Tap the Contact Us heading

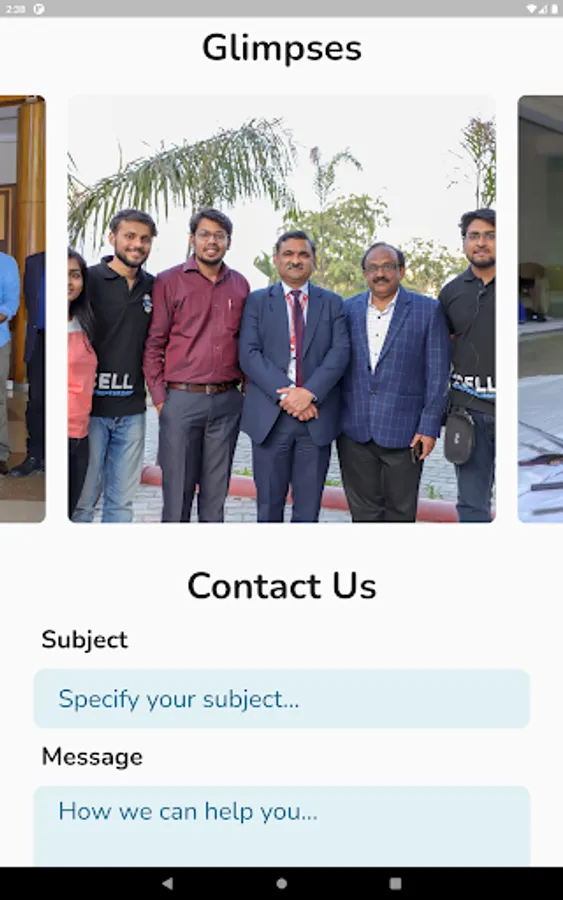pyautogui.click(x=282, y=586)
